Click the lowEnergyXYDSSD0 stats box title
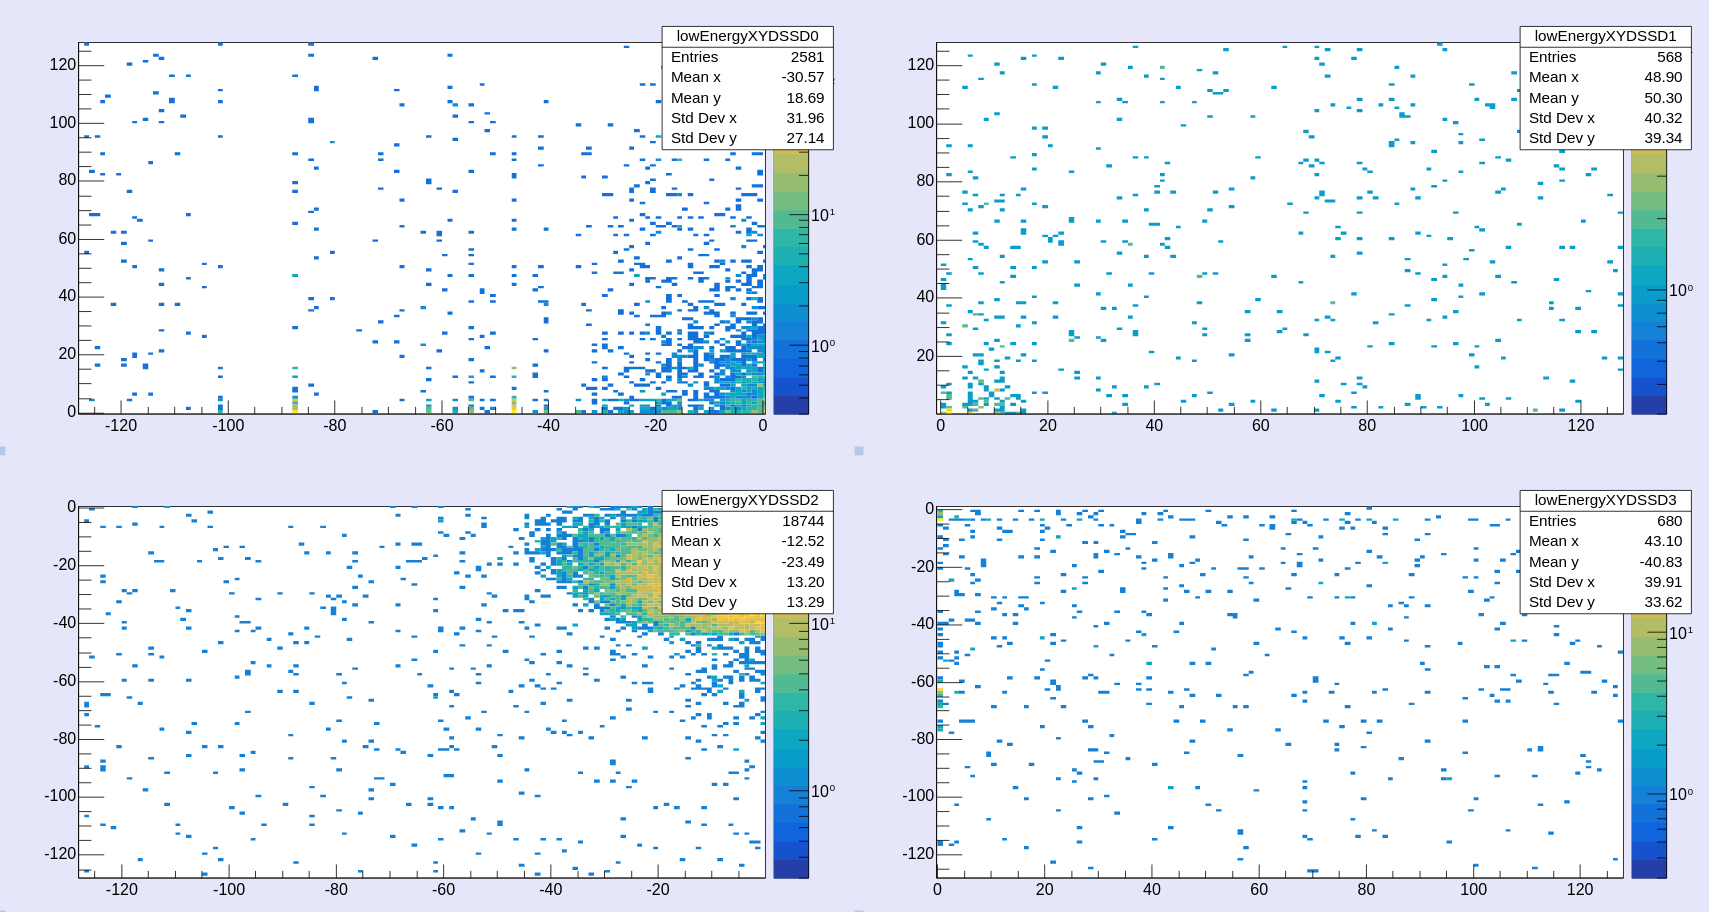Screen dimensions: 1709x912 pos(747,36)
